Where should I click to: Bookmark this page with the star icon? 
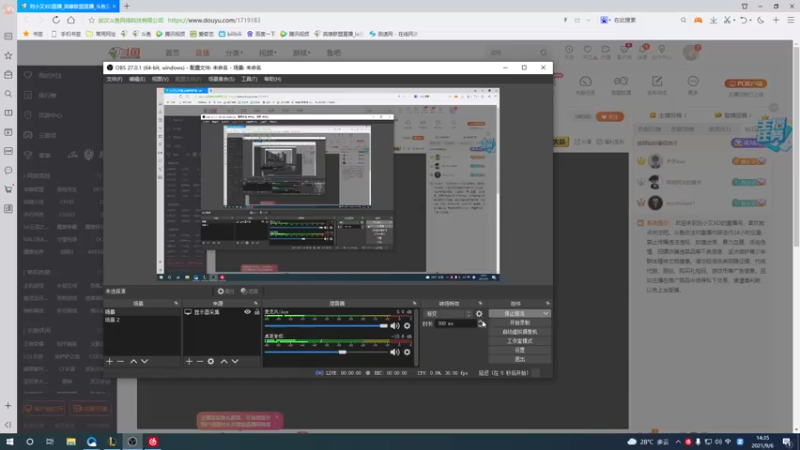click(x=91, y=20)
